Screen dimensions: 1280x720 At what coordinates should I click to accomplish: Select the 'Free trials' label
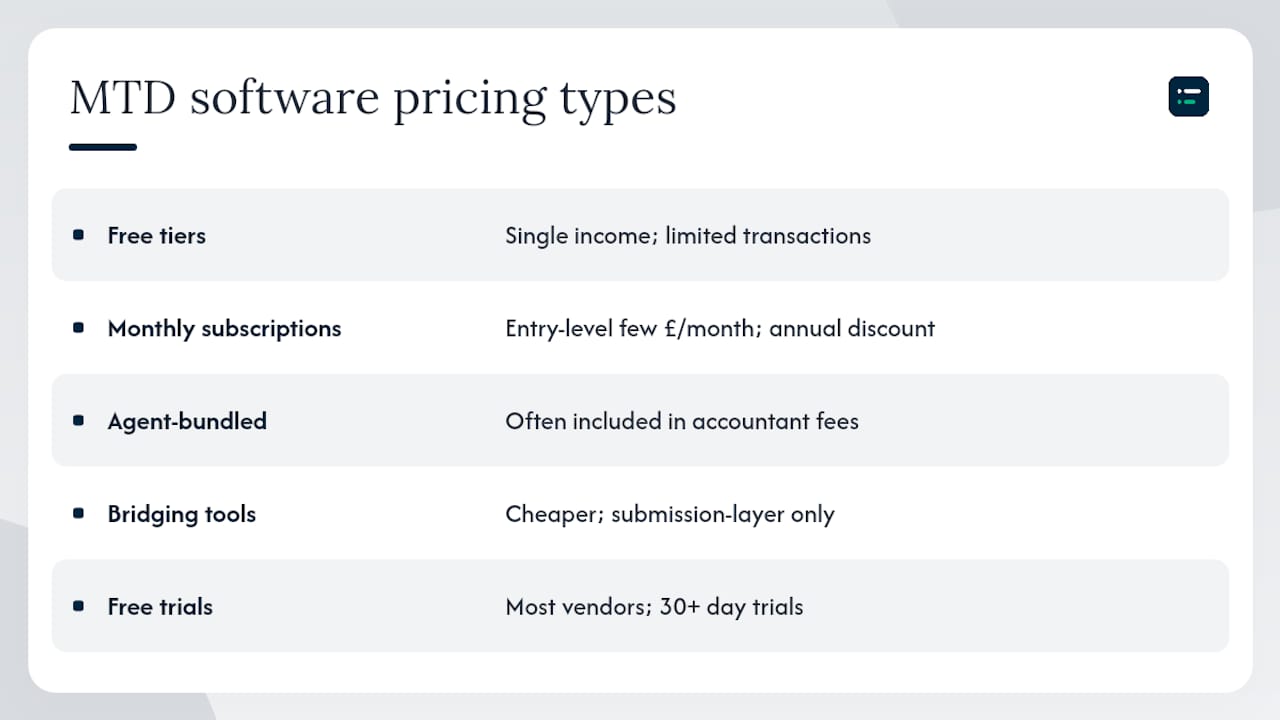pos(160,607)
